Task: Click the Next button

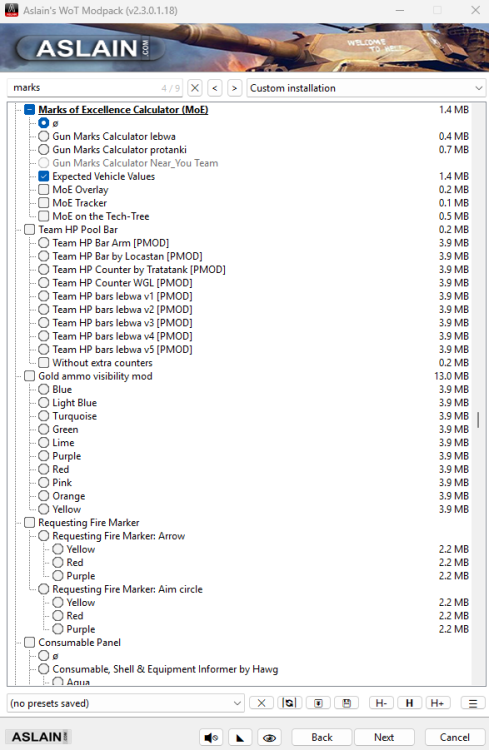Action: pos(384,737)
